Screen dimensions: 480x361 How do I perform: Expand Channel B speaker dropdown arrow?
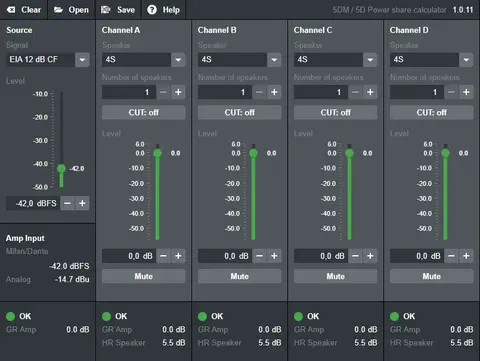[274, 60]
